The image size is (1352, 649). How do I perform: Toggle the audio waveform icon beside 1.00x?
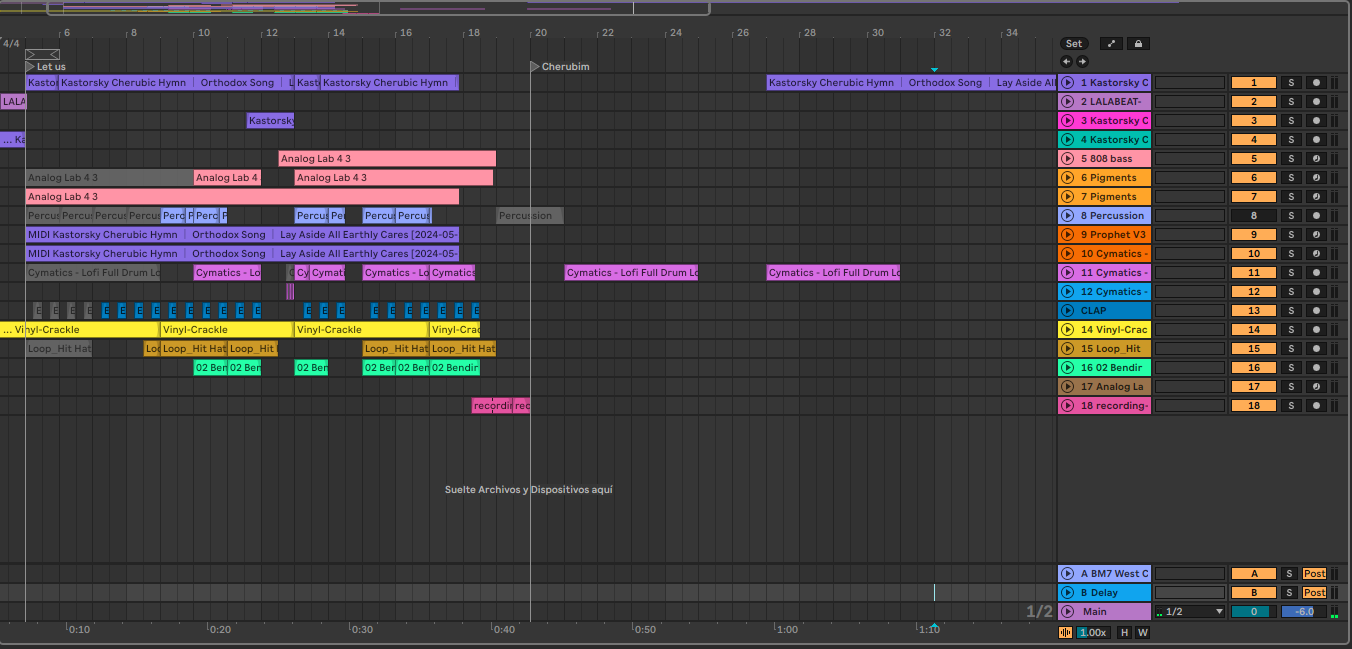1065,633
